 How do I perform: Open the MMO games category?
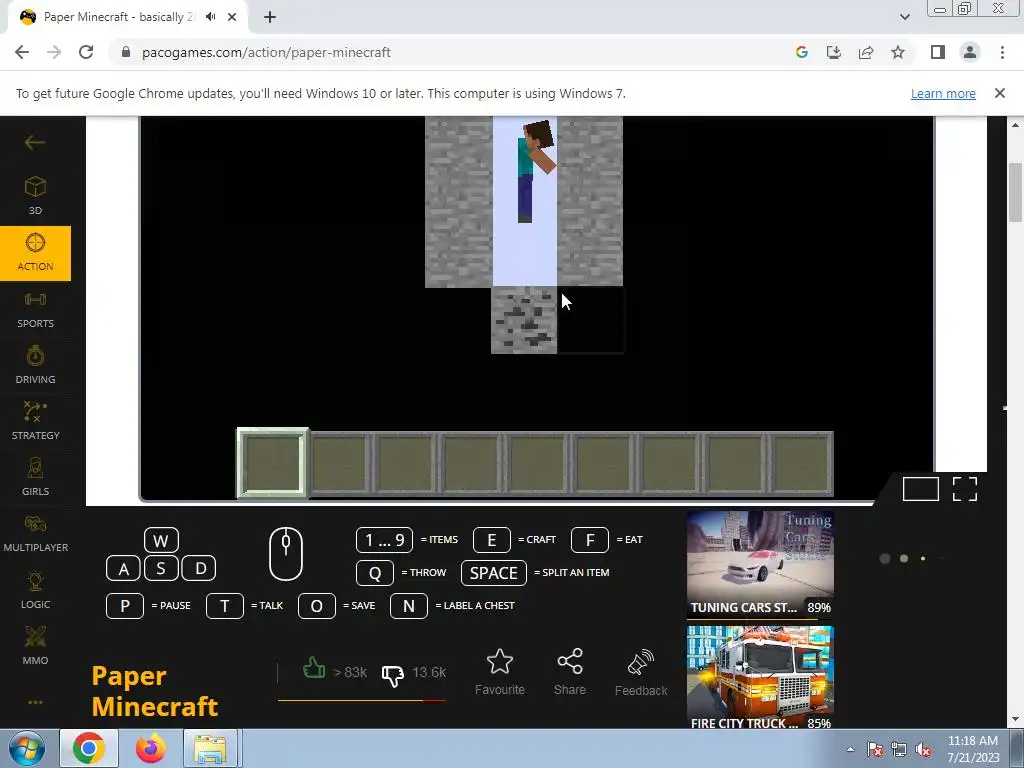click(x=35, y=647)
